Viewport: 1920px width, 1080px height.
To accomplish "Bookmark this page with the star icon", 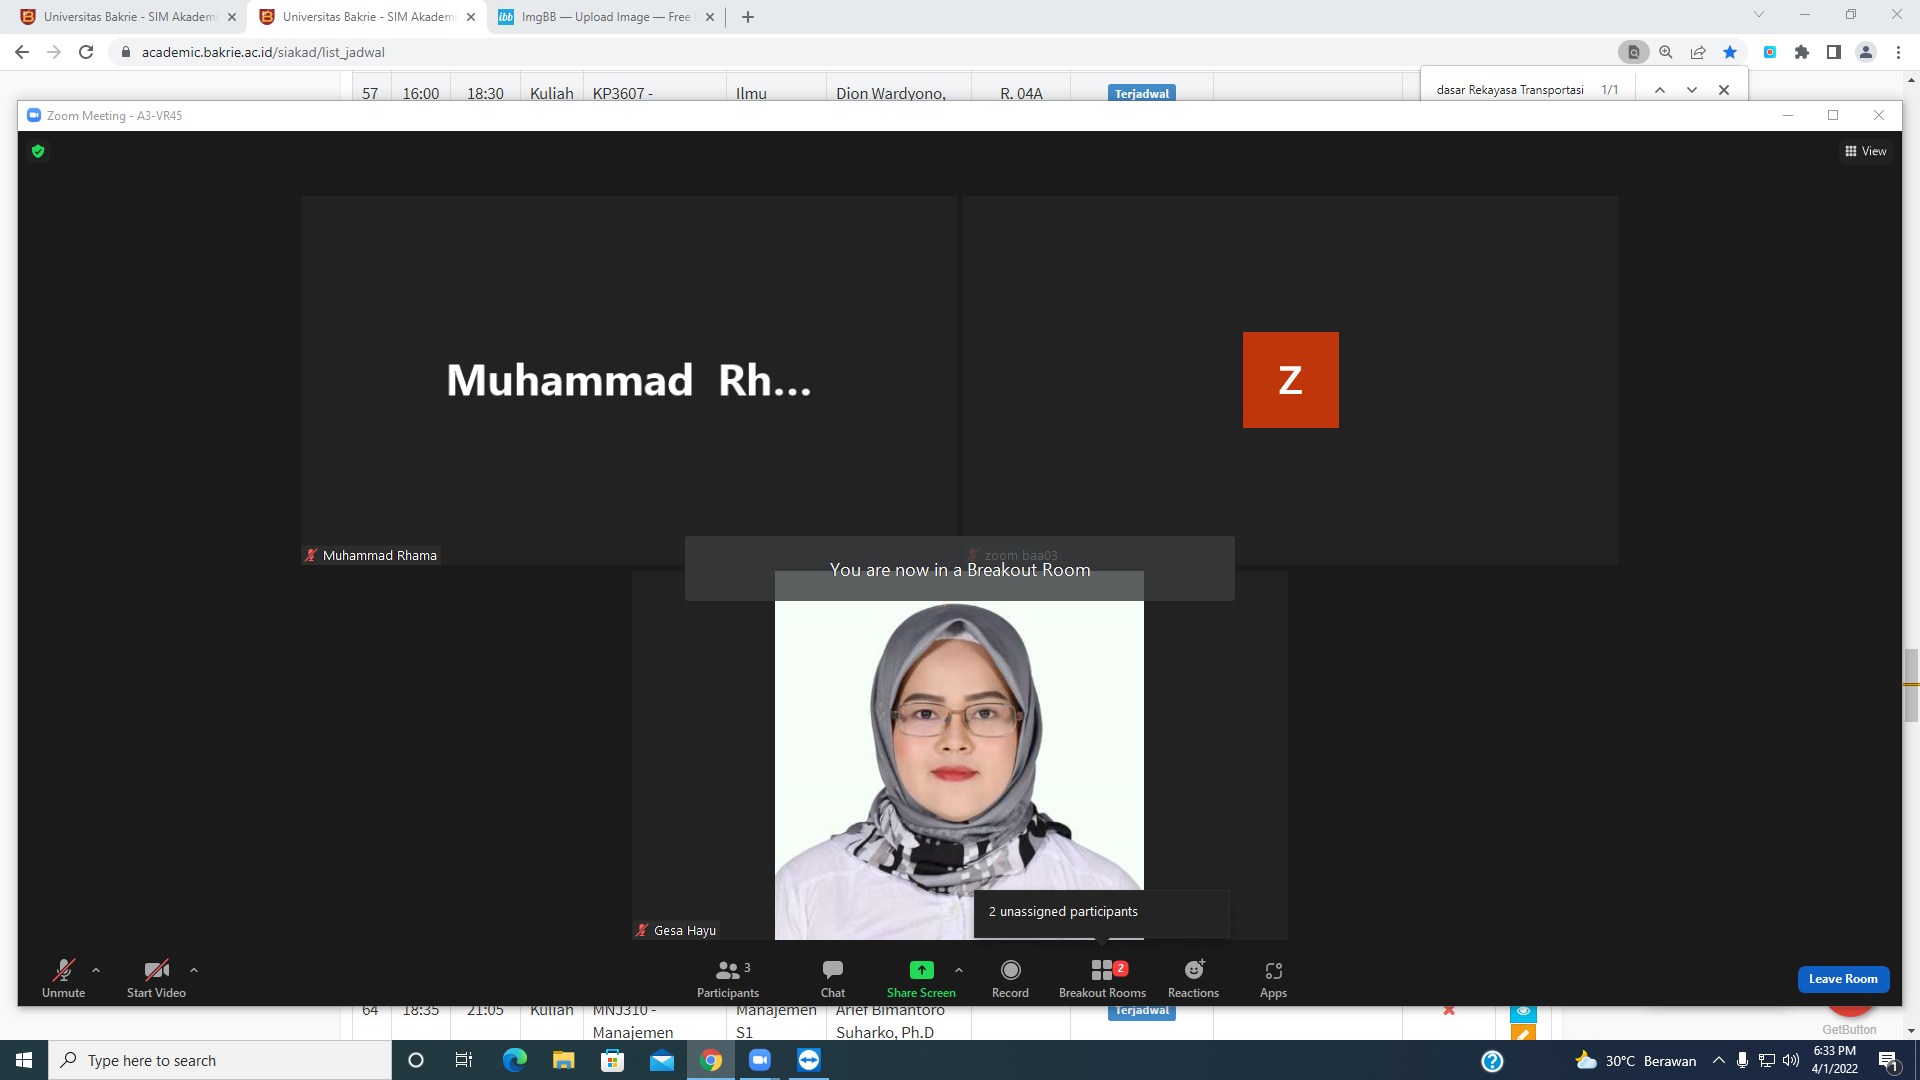I will point(1730,52).
